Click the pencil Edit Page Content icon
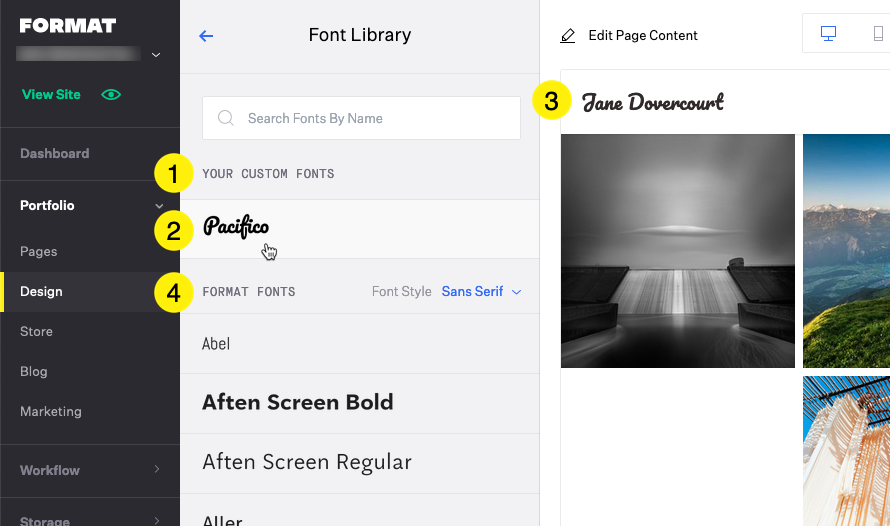 click(568, 36)
